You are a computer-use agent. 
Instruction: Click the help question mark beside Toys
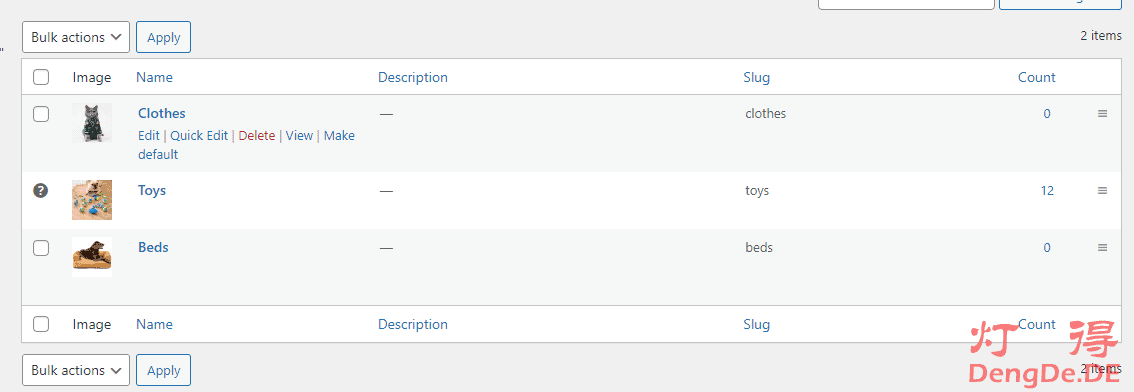point(41,191)
